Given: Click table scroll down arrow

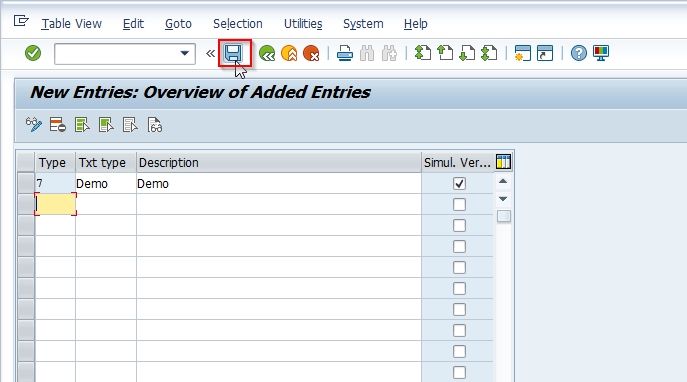Looking at the screenshot, I should click(503, 199).
